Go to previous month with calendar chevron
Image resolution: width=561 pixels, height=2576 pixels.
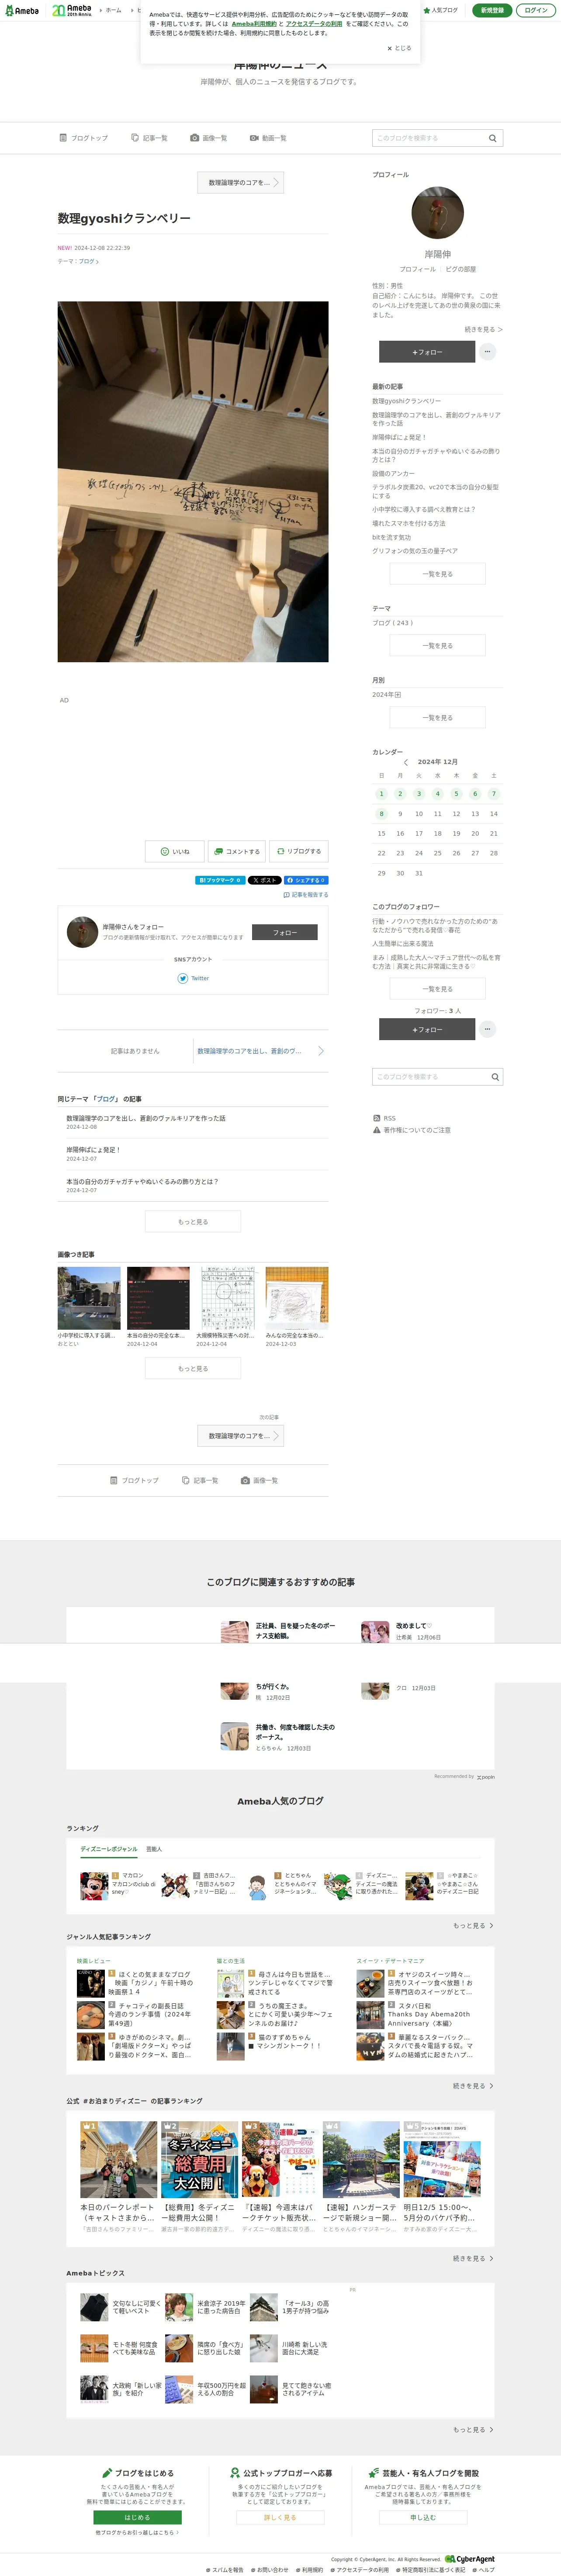point(406,762)
